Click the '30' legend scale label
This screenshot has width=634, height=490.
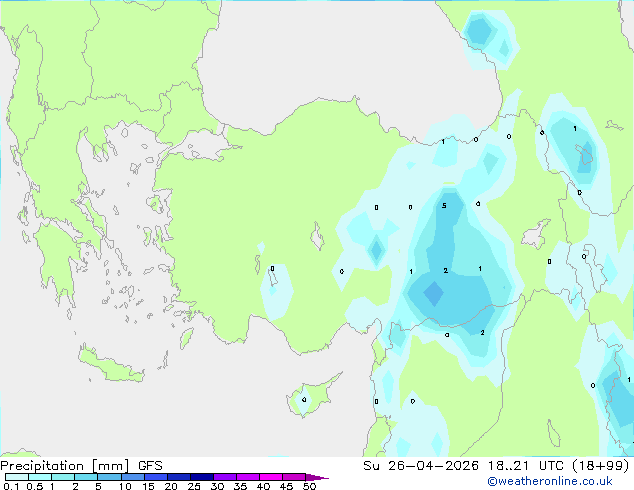217,486
